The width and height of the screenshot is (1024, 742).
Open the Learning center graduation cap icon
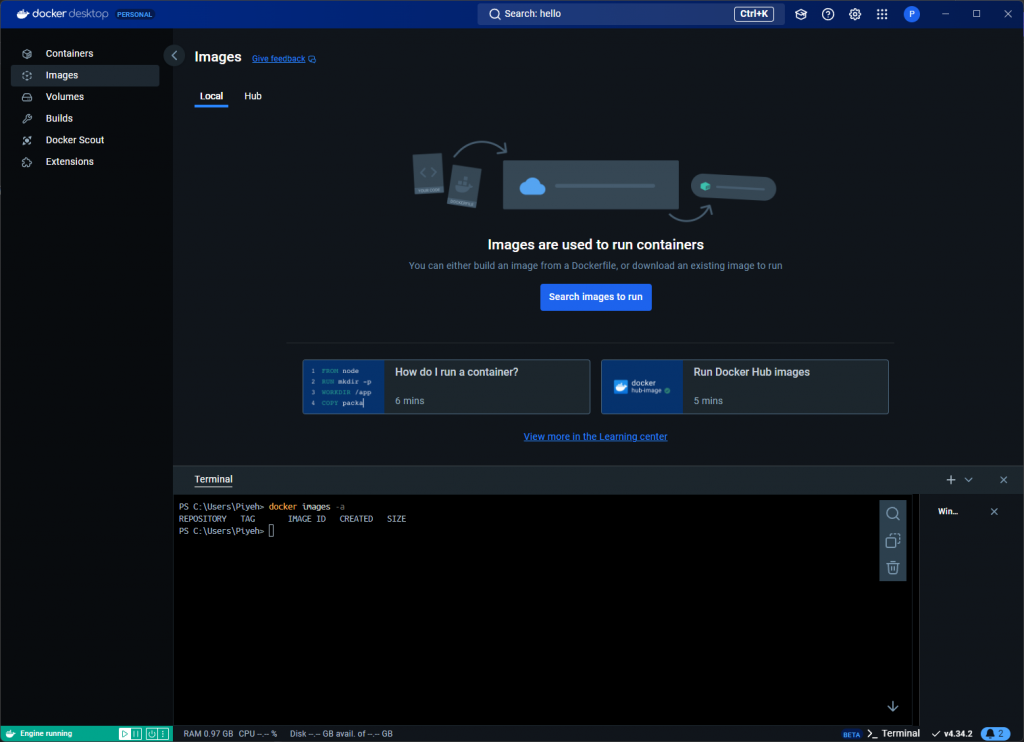point(801,14)
